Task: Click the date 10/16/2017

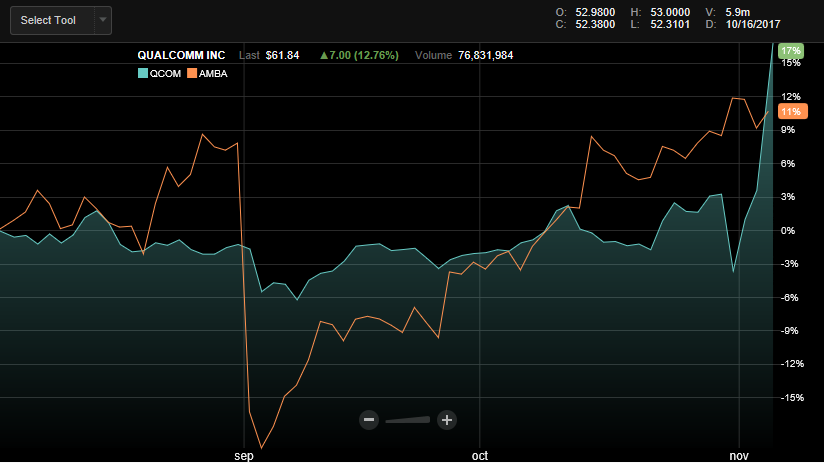Action: pos(753,24)
